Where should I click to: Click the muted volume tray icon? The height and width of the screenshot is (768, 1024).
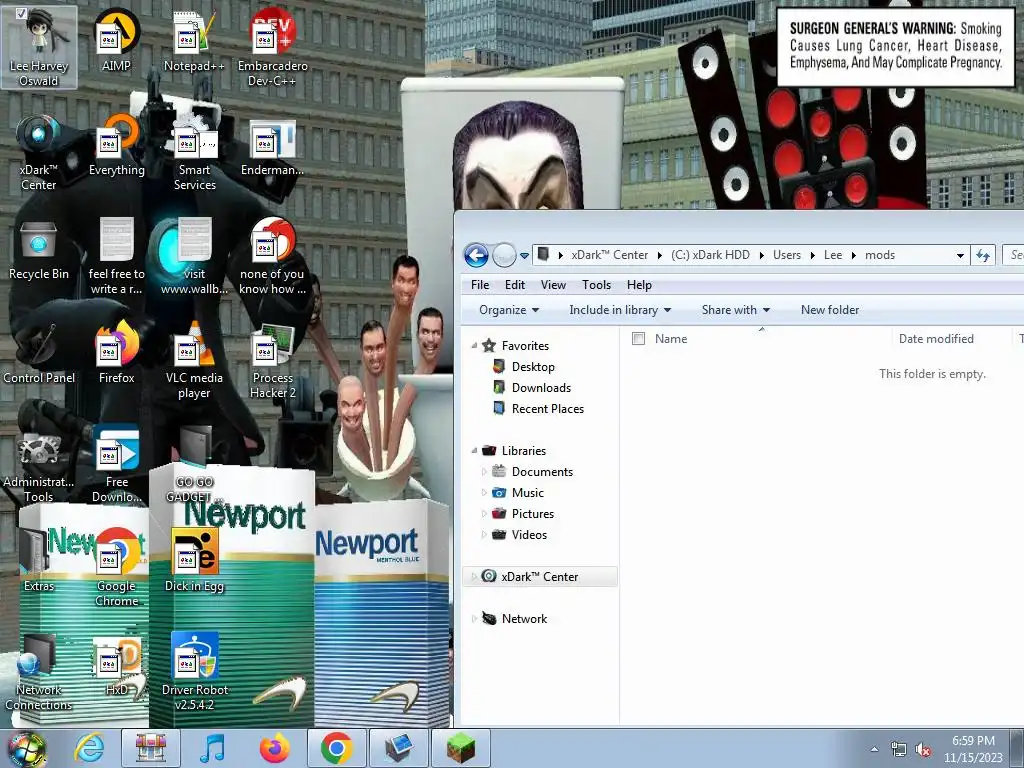click(x=923, y=750)
